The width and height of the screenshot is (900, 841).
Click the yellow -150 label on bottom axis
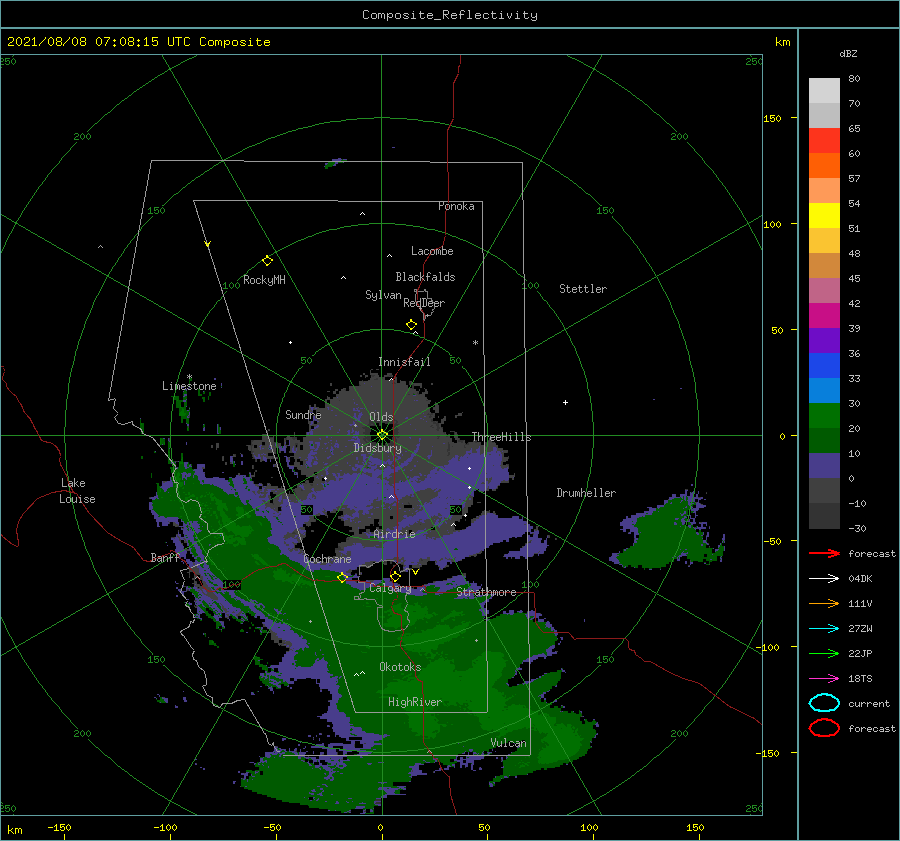(x=59, y=827)
